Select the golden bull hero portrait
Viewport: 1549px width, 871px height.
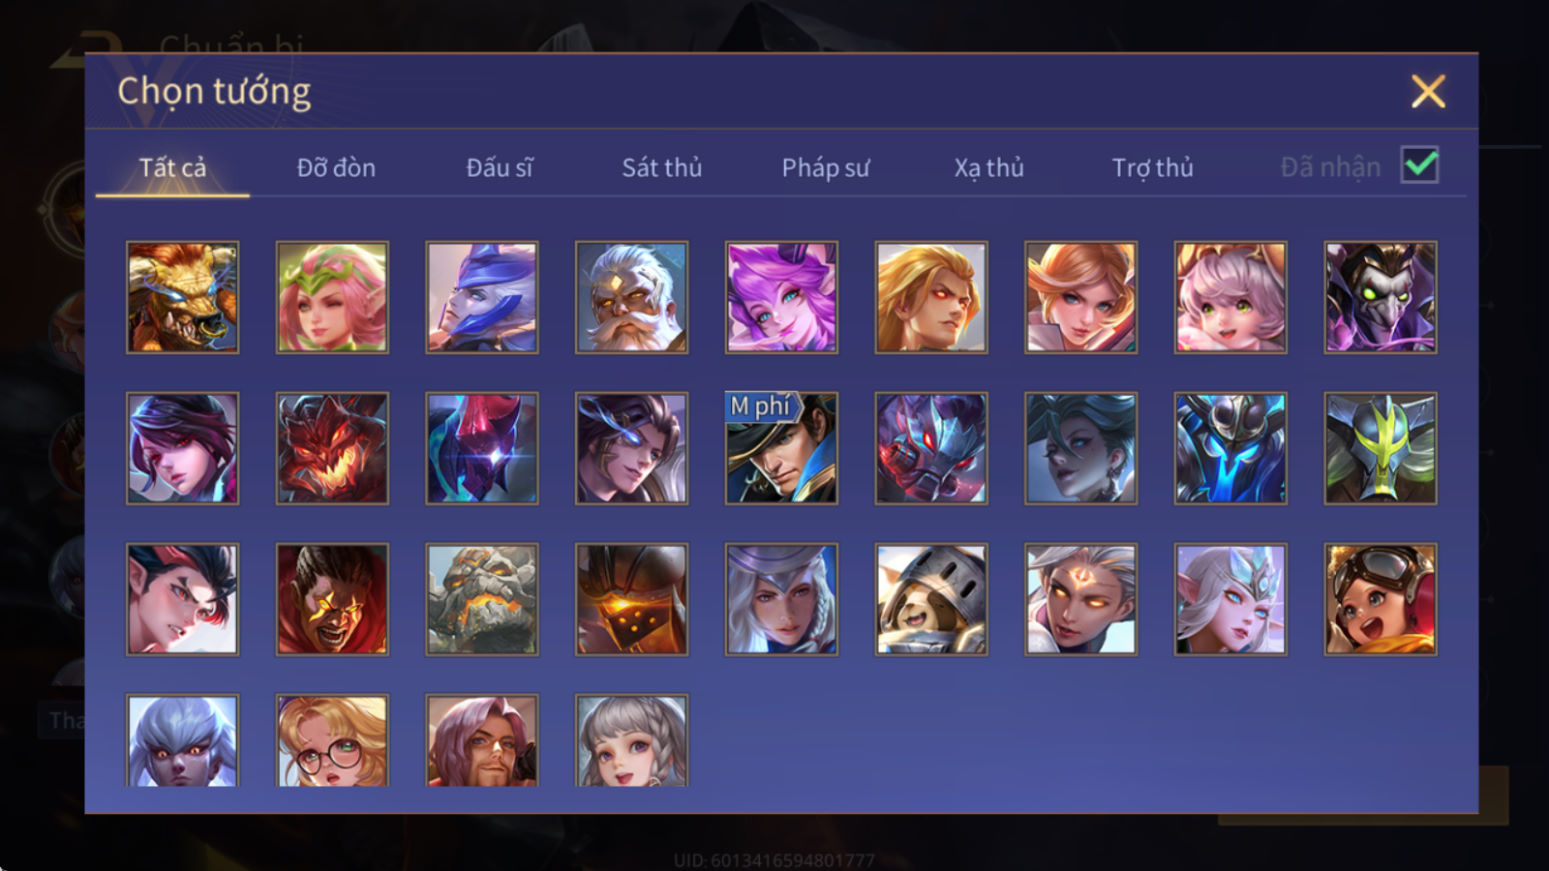tap(182, 297)
